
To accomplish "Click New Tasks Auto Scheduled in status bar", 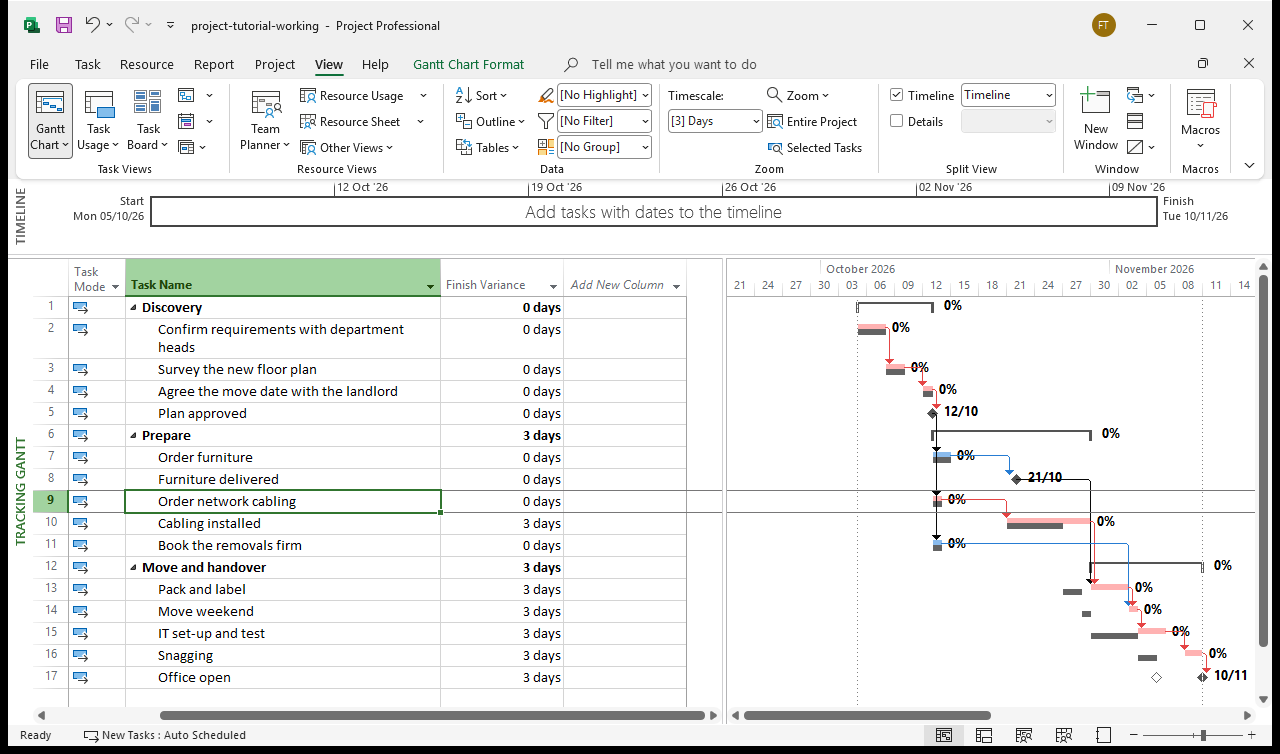I will [165, 735].
